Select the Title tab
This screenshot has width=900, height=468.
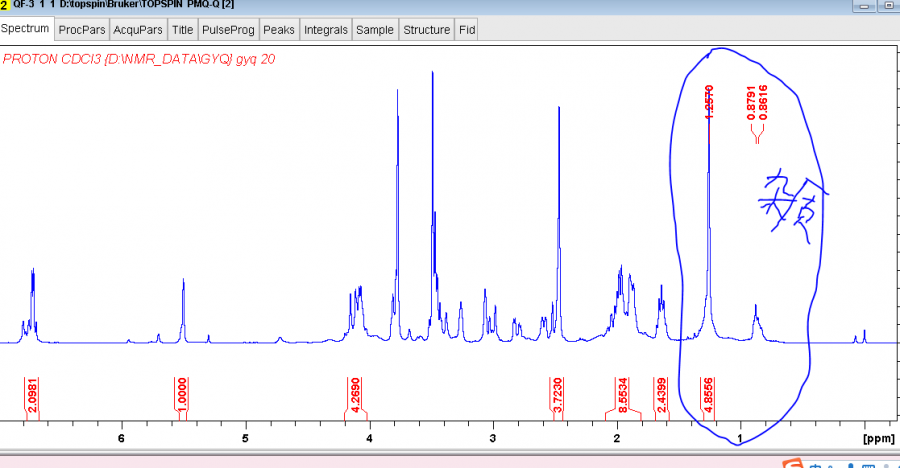(x=183, y=30)
